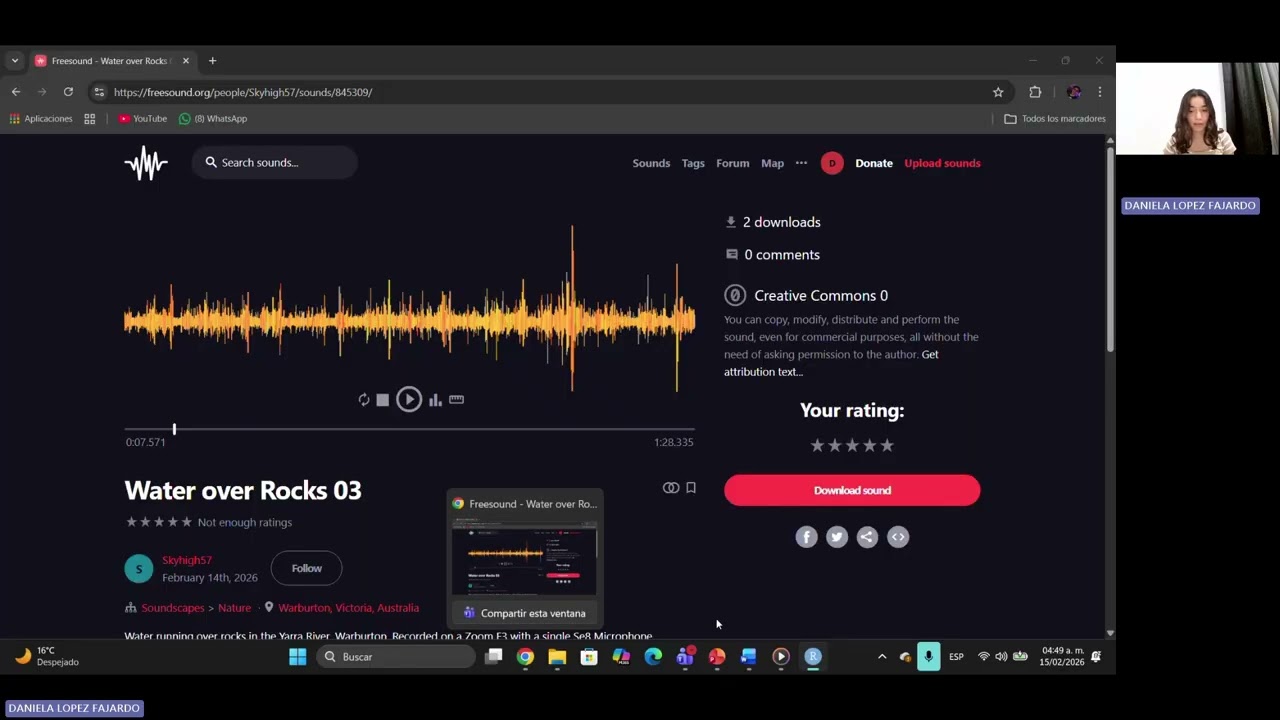The width and height of the screenshot is (1280, 720).
Task: Open the Sounds menu item
Action: coord(651,163)
